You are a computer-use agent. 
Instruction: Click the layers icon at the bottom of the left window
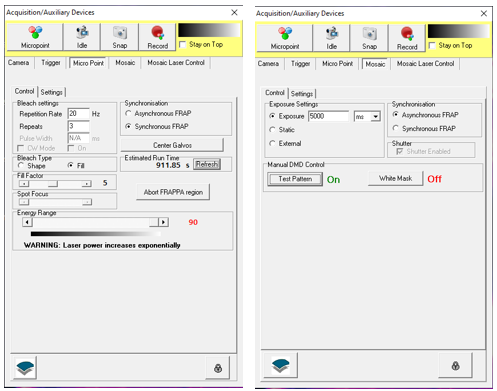pyautogui.click(x=25, y=367)
